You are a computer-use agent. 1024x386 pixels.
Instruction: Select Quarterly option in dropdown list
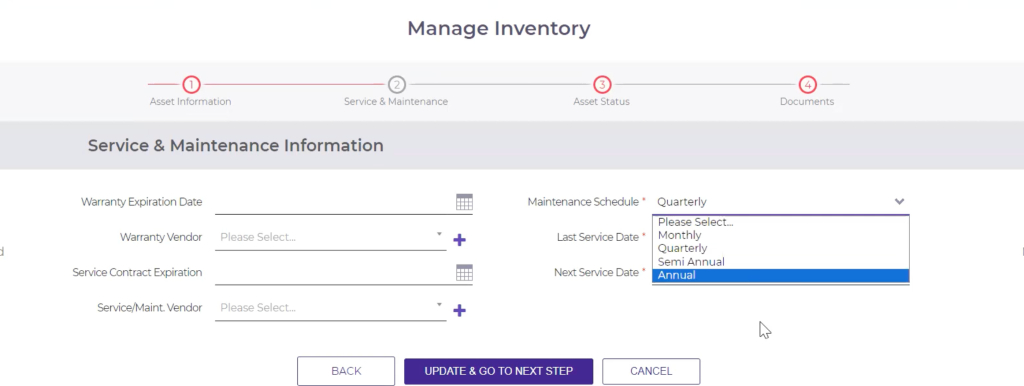click(x=780, y=249)
